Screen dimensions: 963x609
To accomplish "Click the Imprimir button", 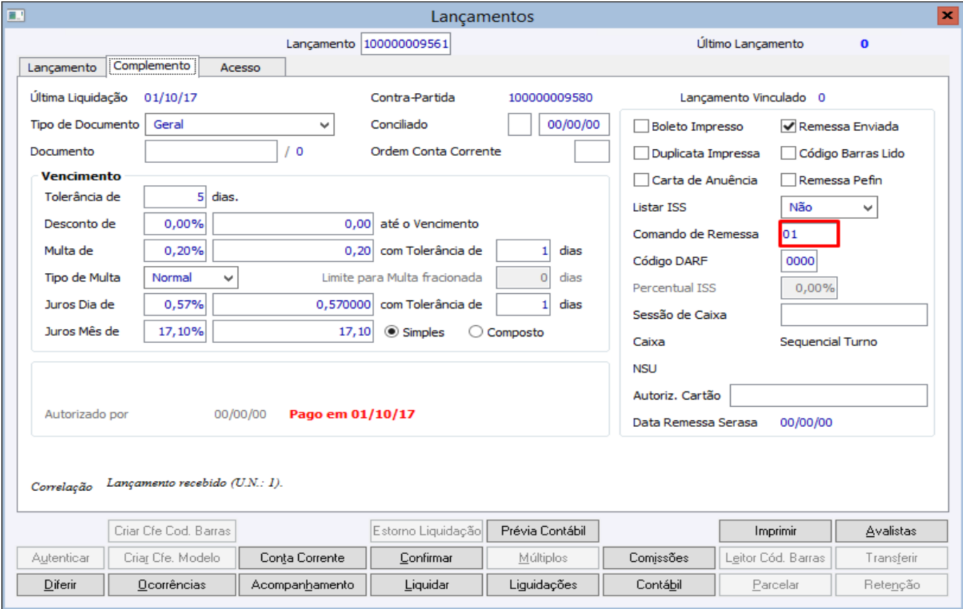I will pos(775,531).
